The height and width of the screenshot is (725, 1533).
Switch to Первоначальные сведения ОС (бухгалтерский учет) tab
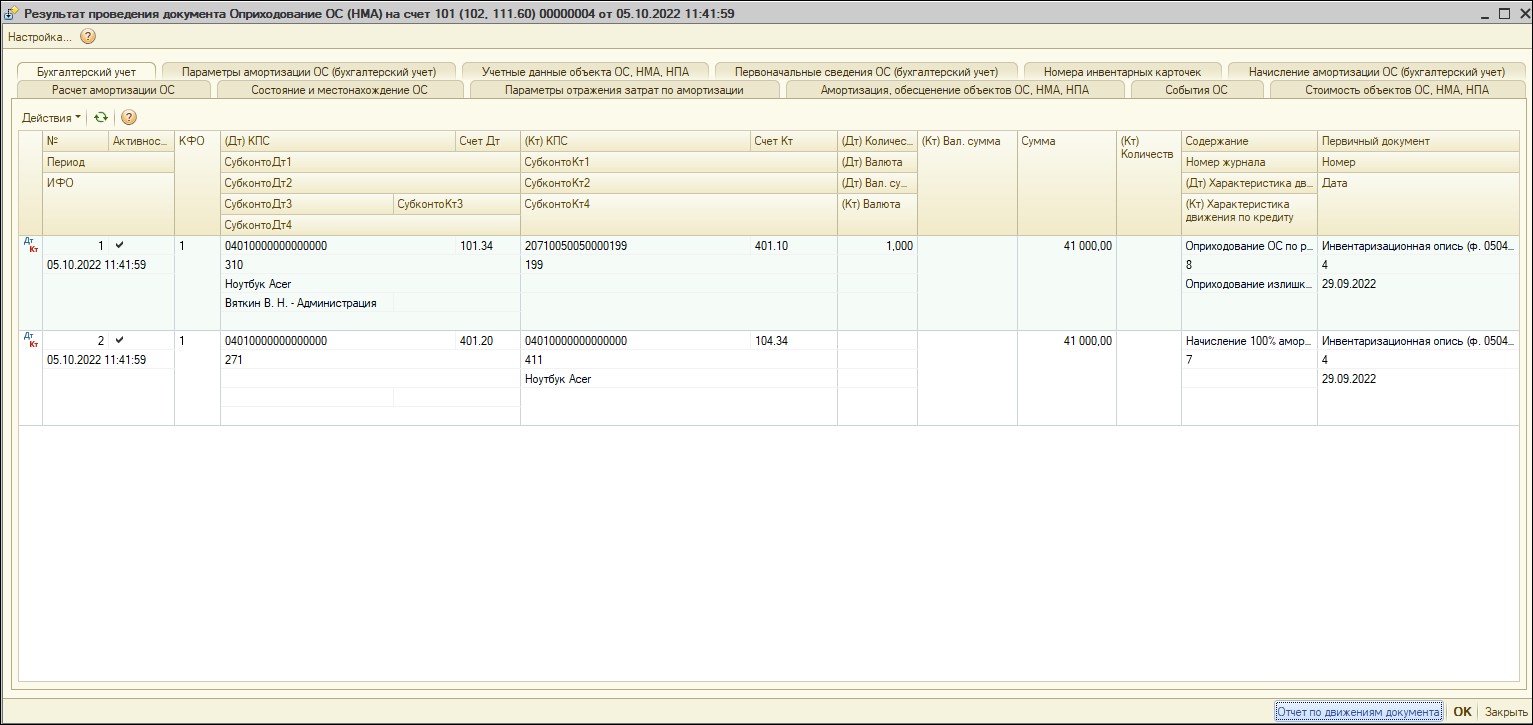[x=866, y=72]
